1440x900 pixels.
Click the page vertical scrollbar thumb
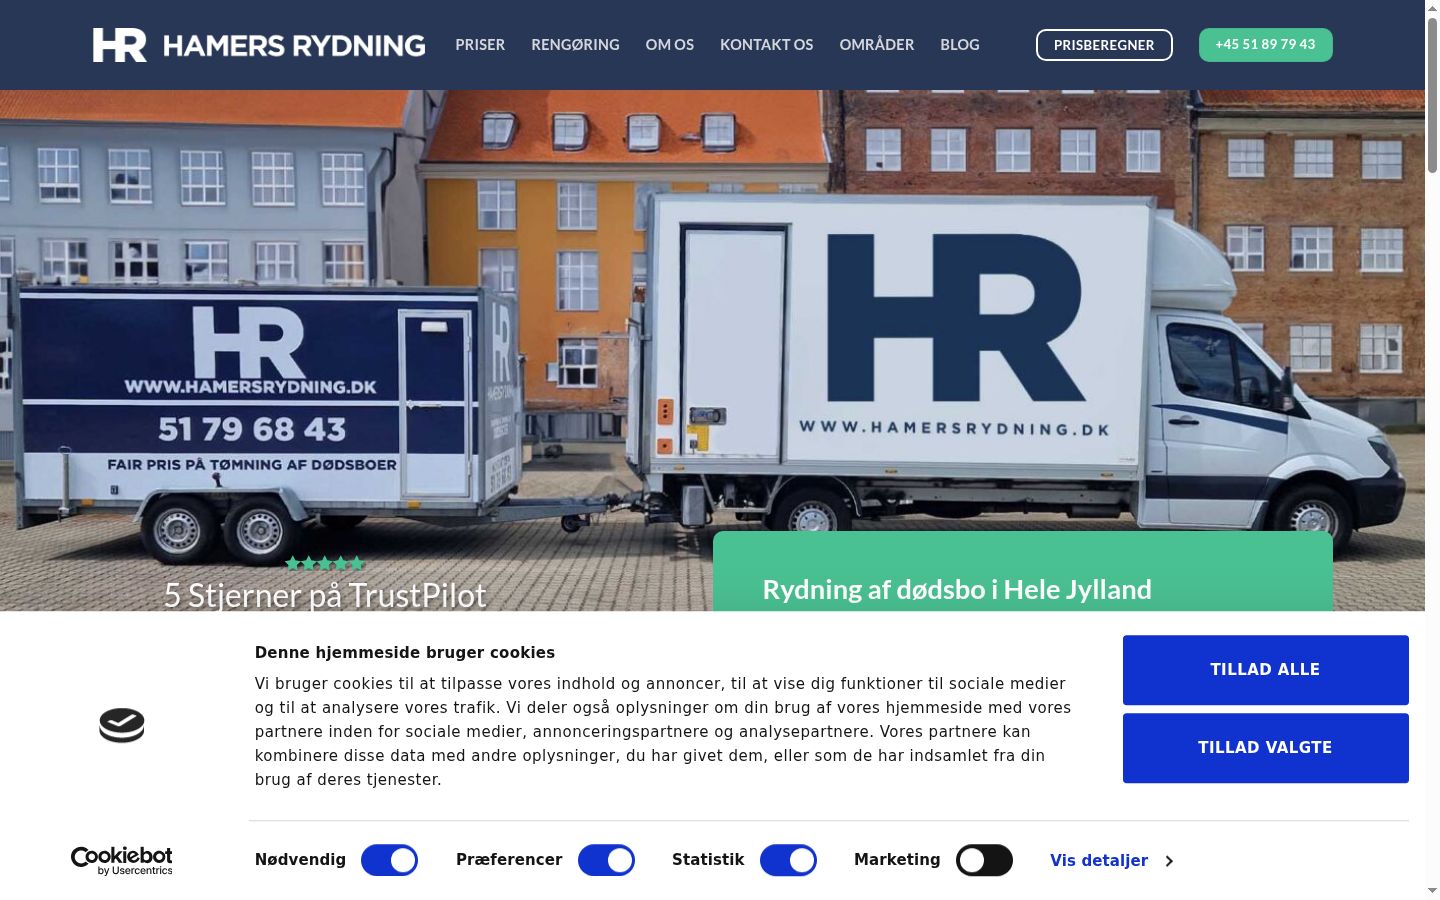1432,95
